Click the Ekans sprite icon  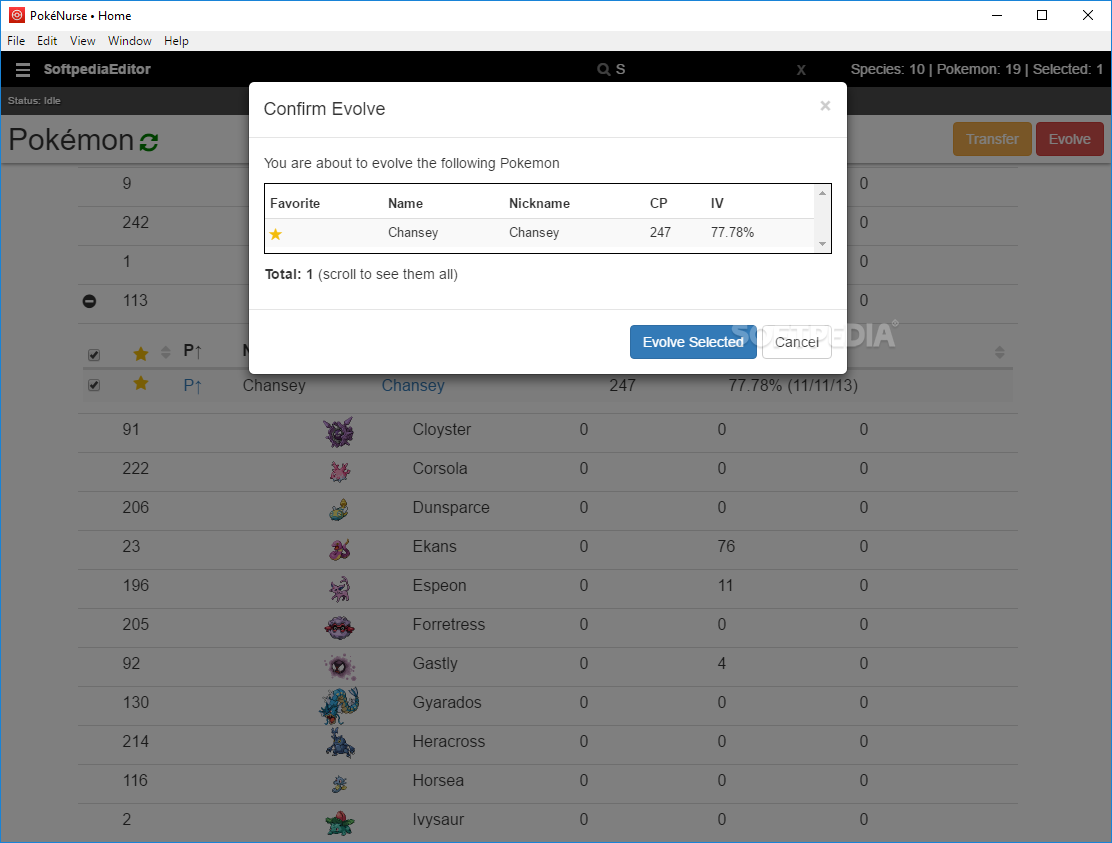point(340,549)
